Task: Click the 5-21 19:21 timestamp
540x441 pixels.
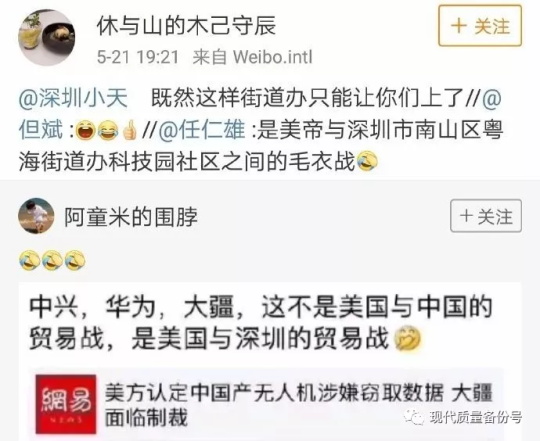Action: click(x=138, y=57)
